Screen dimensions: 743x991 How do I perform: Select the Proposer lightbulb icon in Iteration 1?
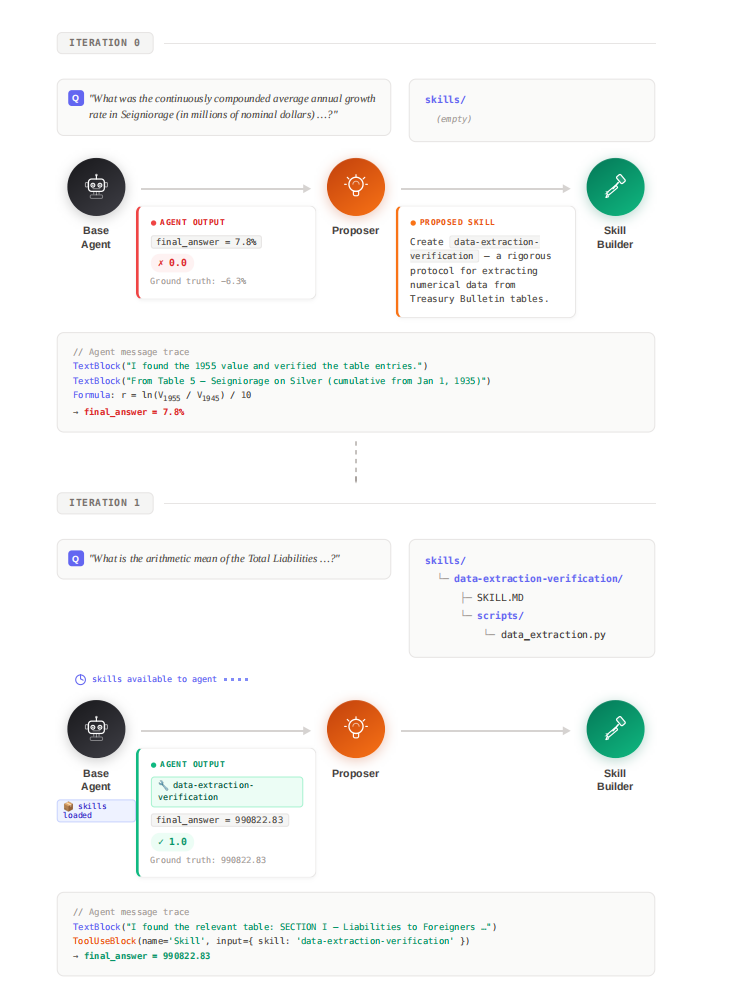[355, 729]
